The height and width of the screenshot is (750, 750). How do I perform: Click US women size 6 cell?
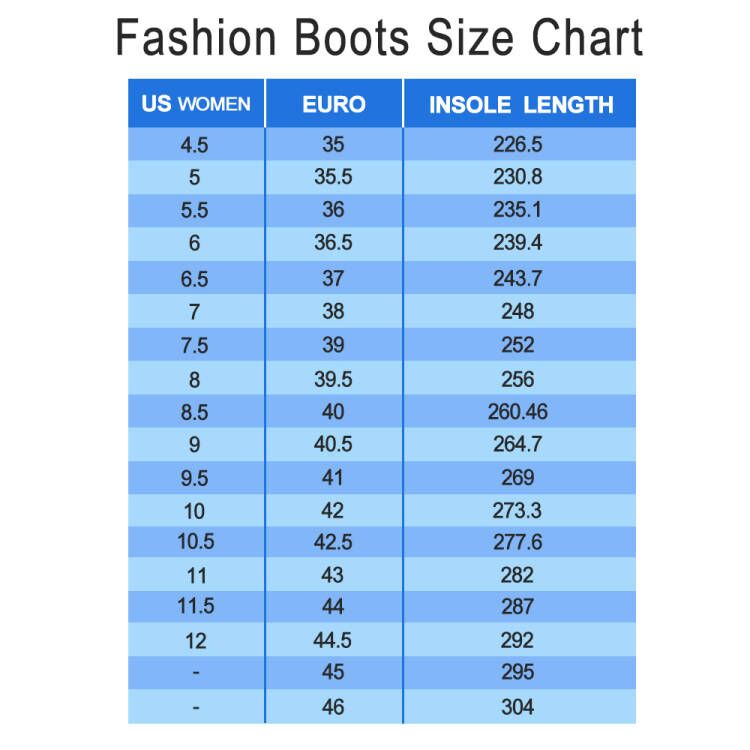click(196, 243)
